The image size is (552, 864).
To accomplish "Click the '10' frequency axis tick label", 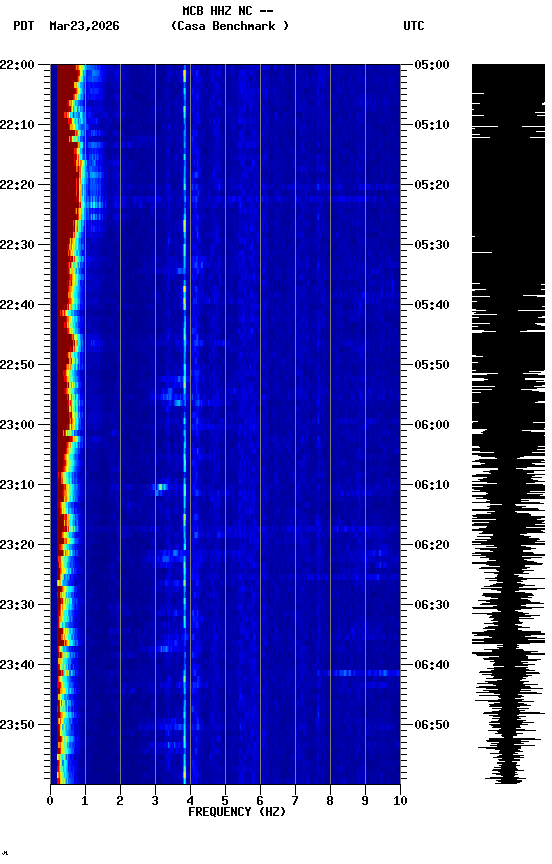I will pos(400,801).
